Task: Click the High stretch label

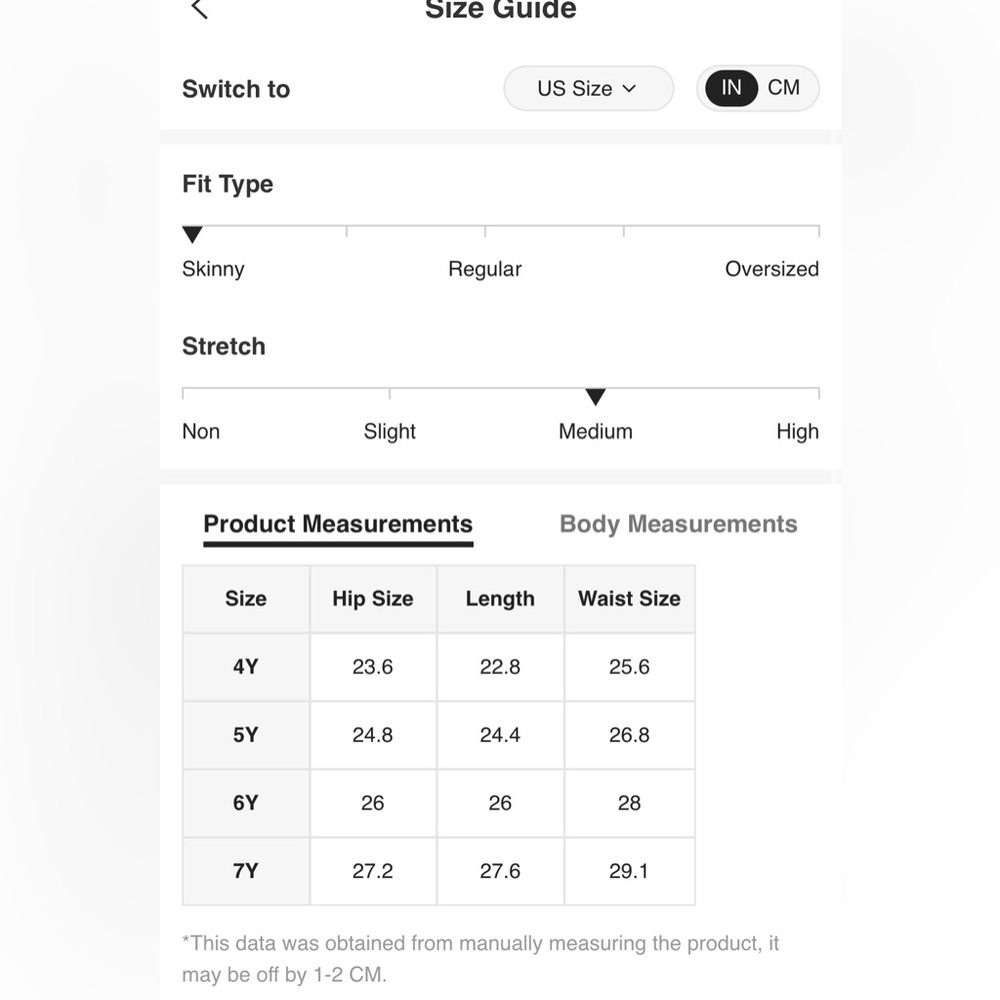Action: [x=797, y=432]
